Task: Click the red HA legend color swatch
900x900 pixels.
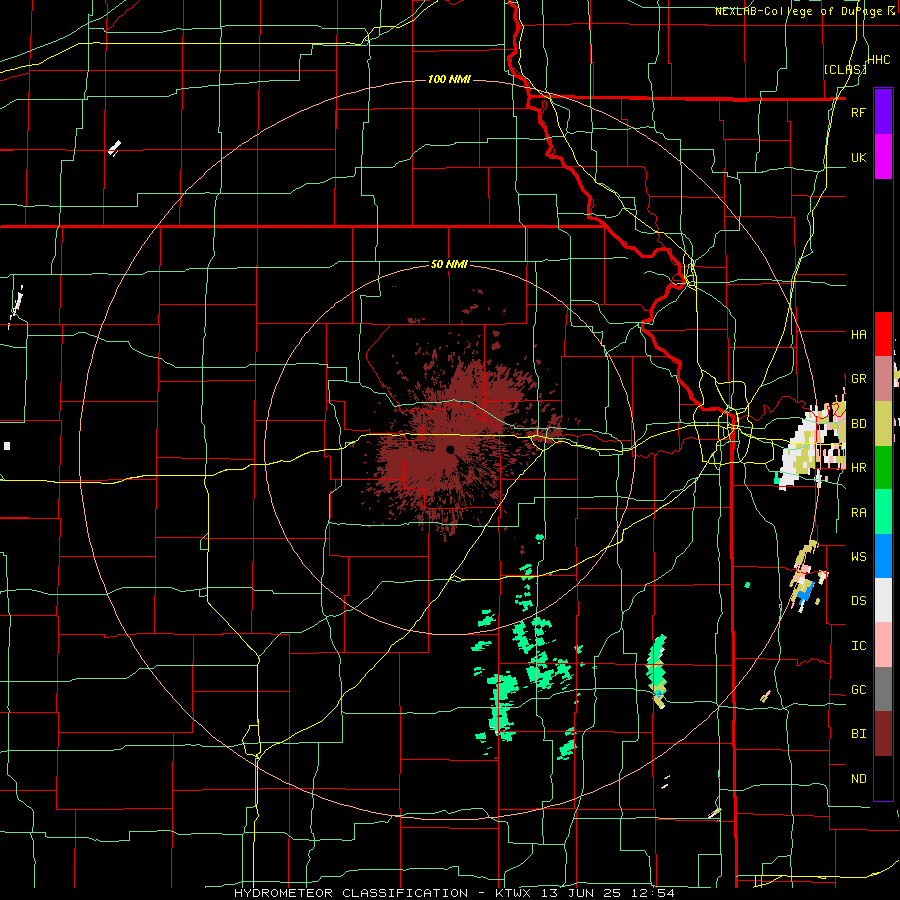Action: tap(883, 334)
